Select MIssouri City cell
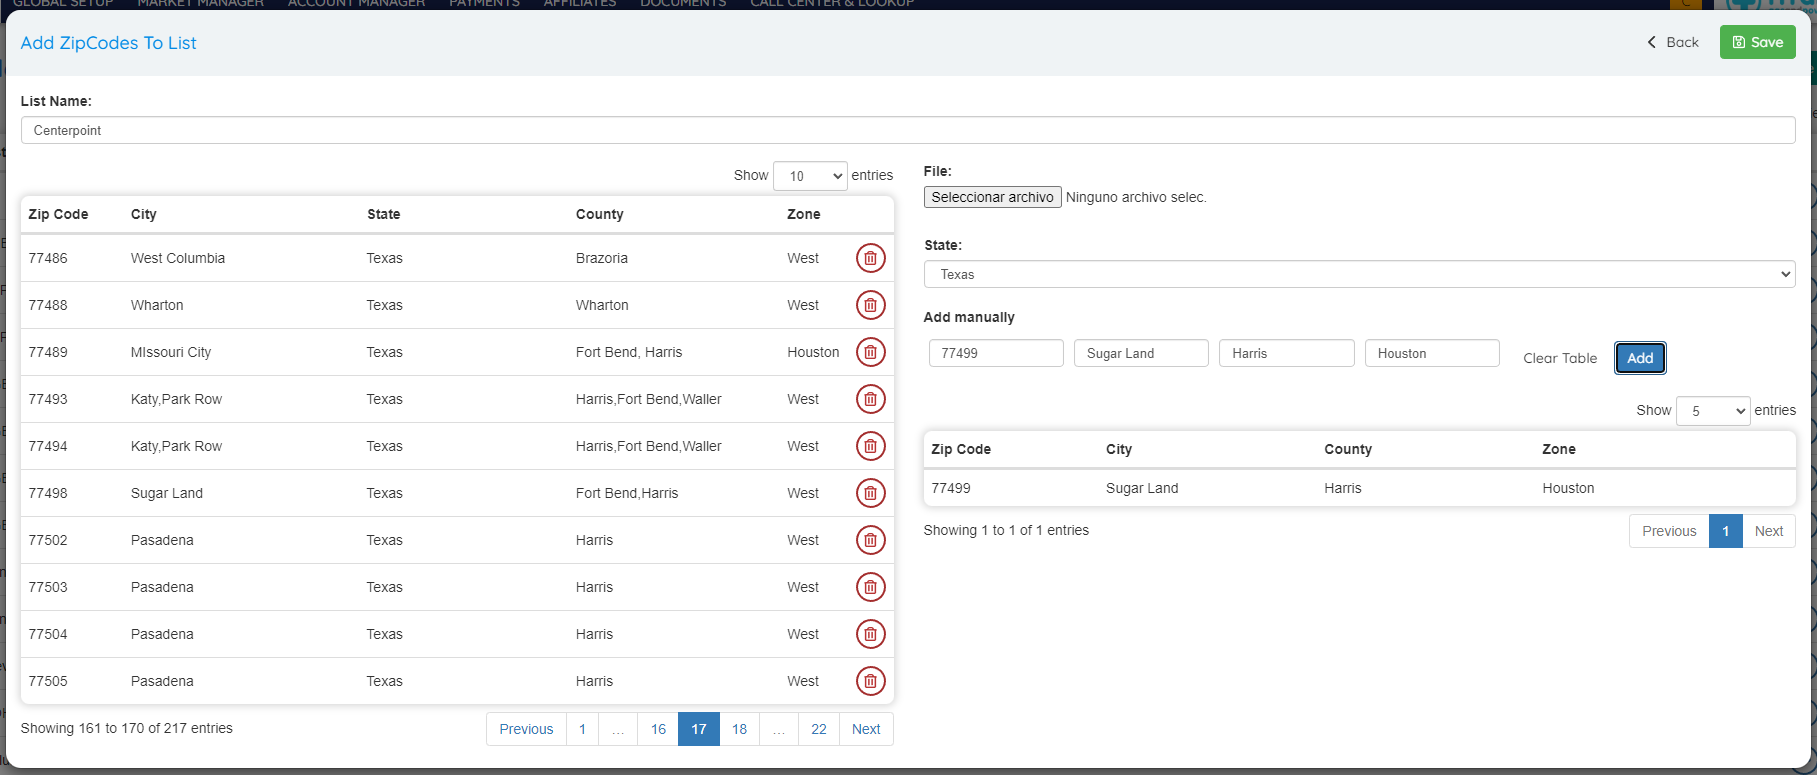 pos(171,352)
